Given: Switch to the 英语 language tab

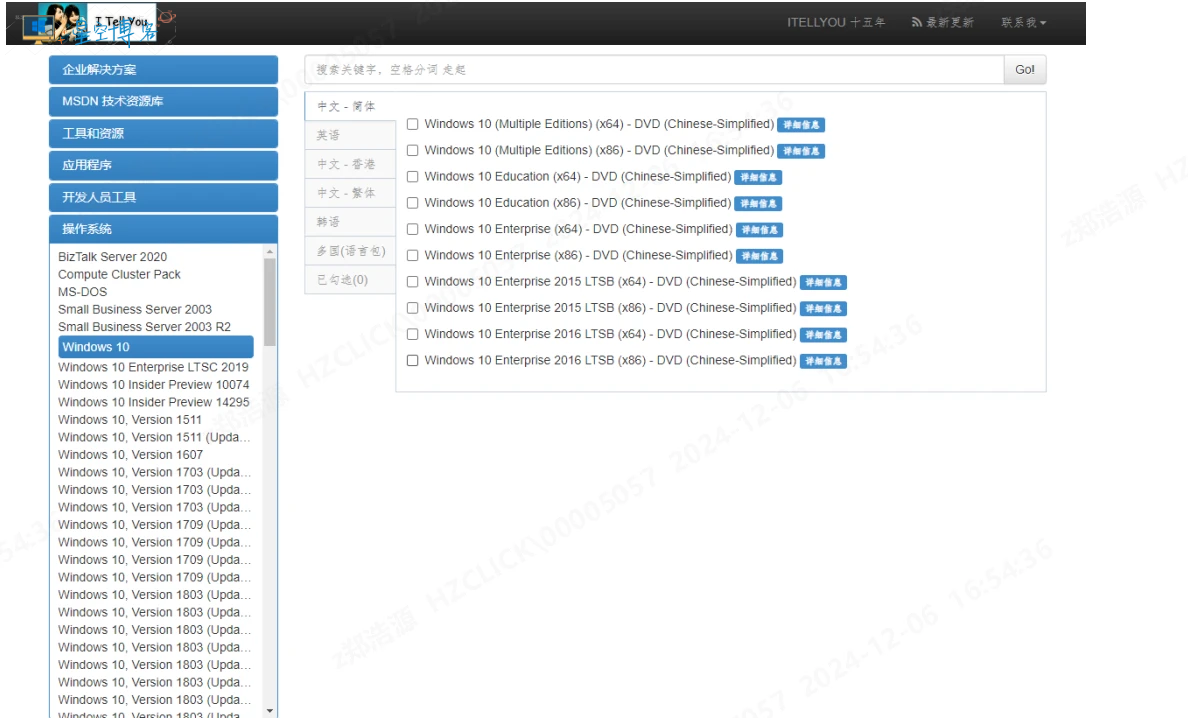Looking at the screenshot, I should coord(350,136).
